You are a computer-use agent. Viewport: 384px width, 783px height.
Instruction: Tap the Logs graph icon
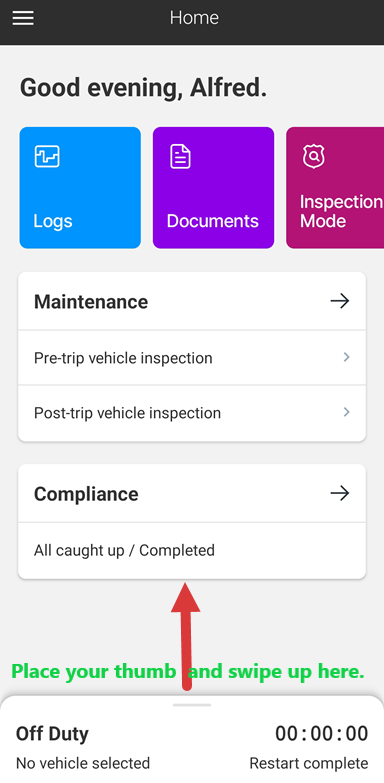point(47,156)
